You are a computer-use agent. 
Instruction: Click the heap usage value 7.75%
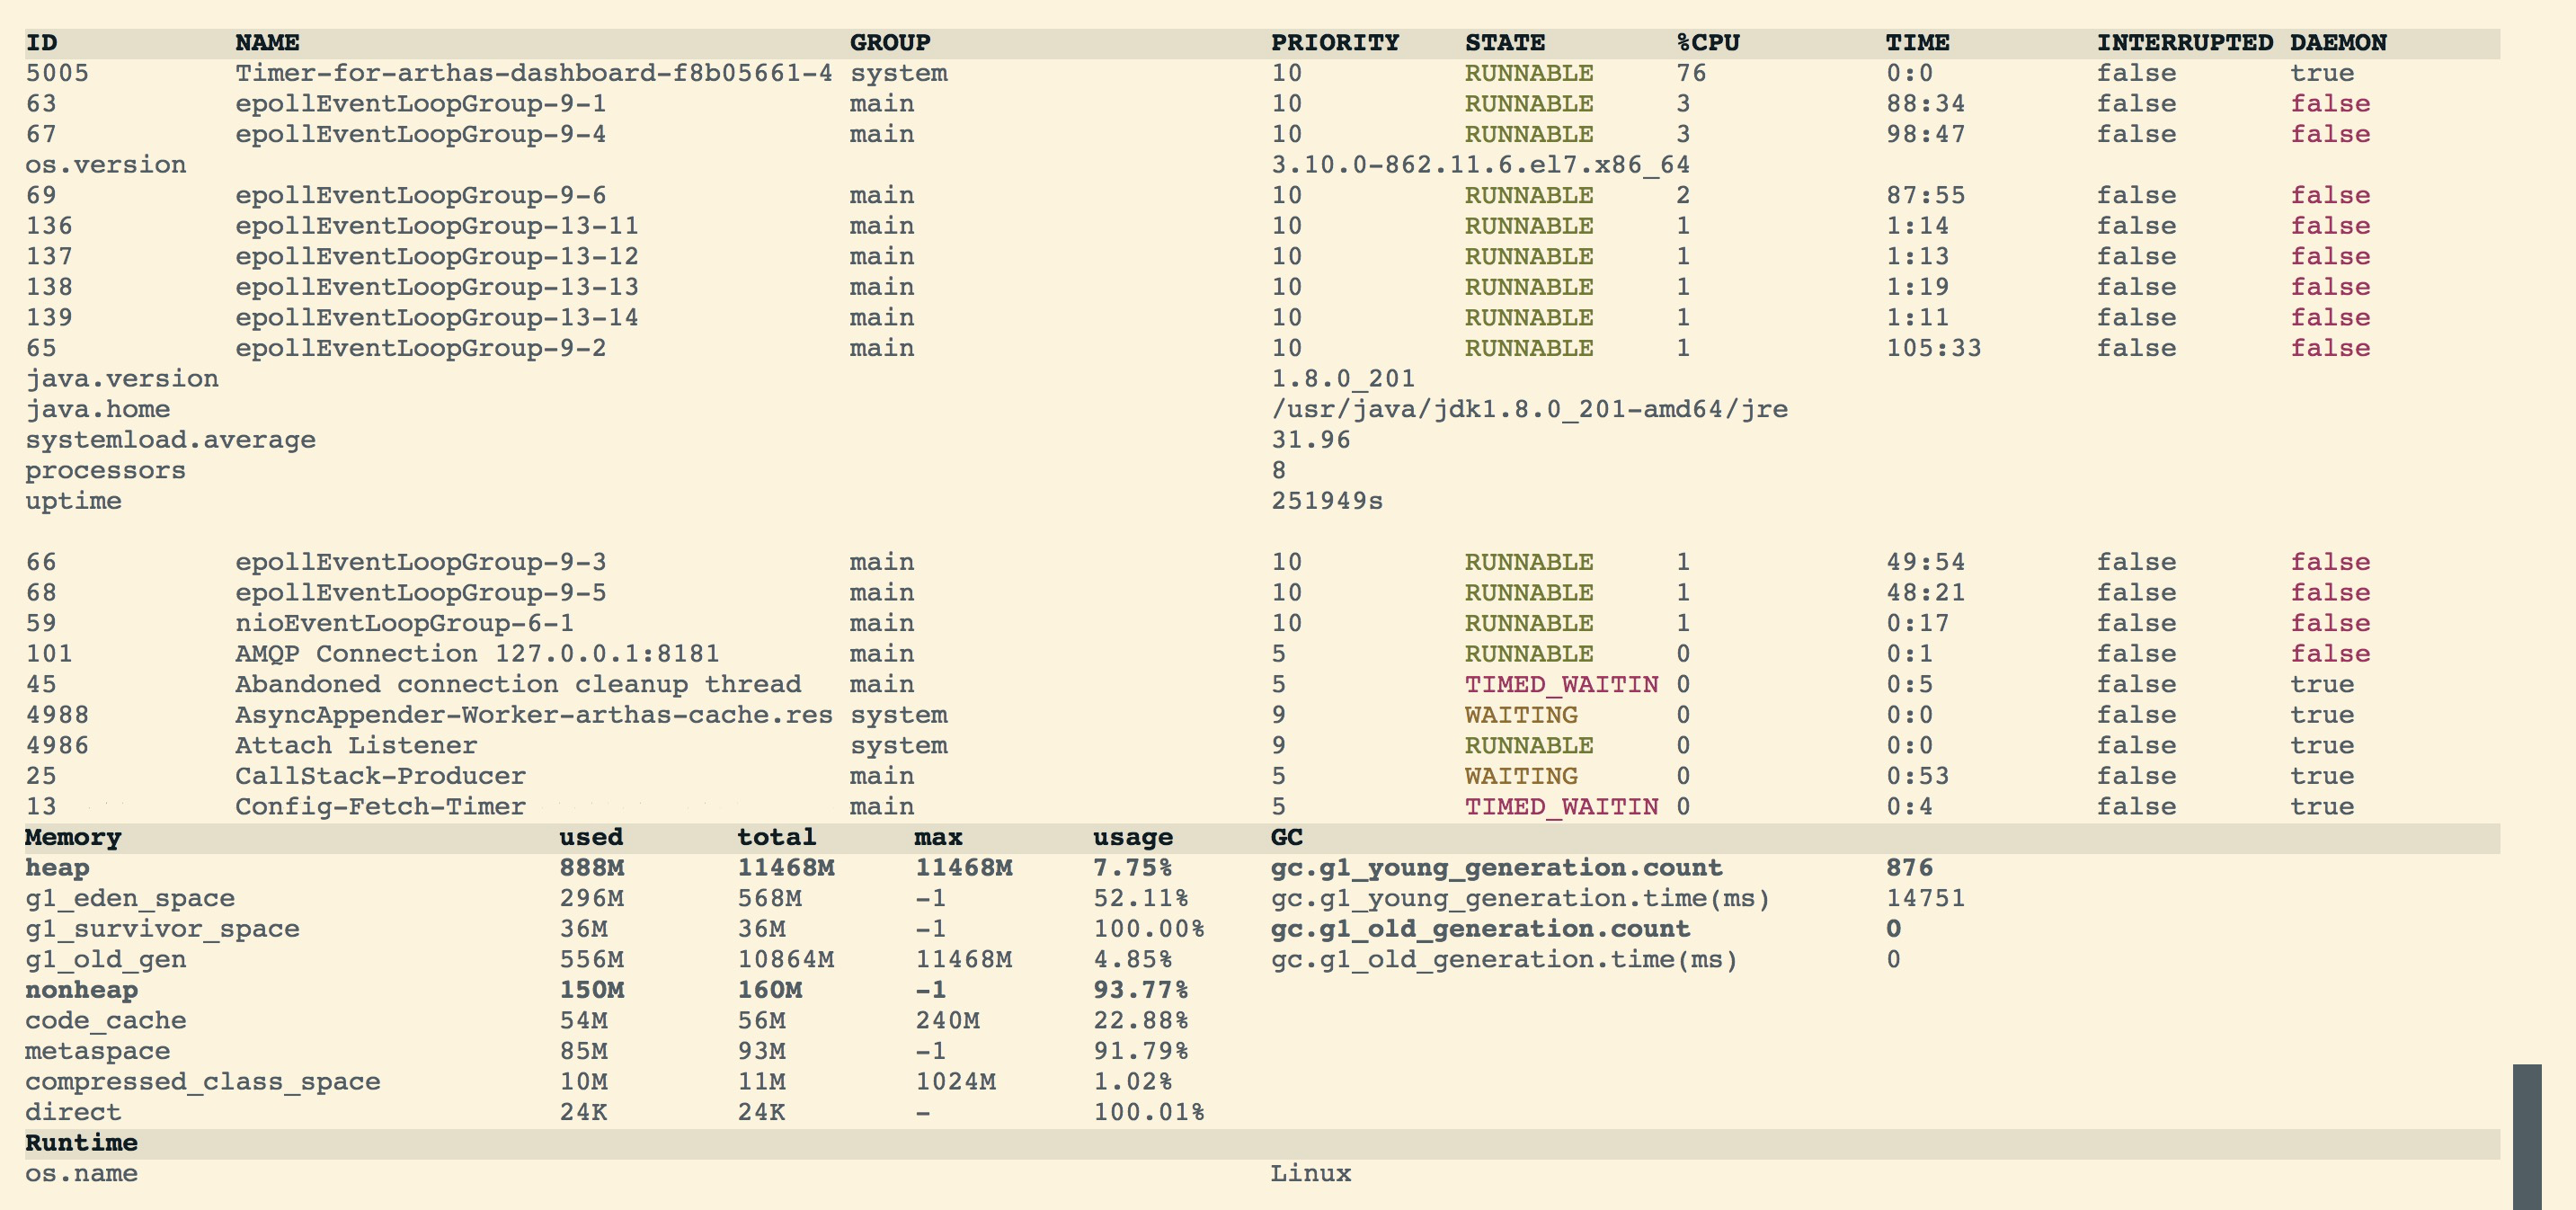1132,868
